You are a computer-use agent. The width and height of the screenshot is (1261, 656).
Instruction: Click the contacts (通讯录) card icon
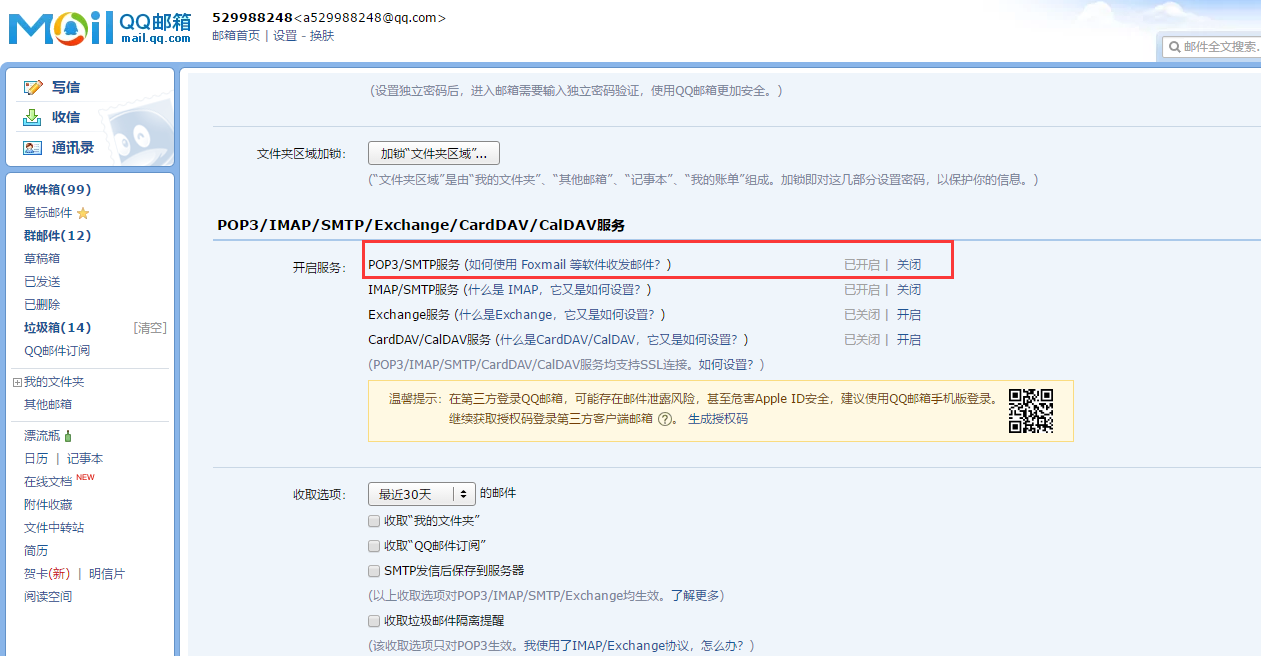(x=33, y=148)
